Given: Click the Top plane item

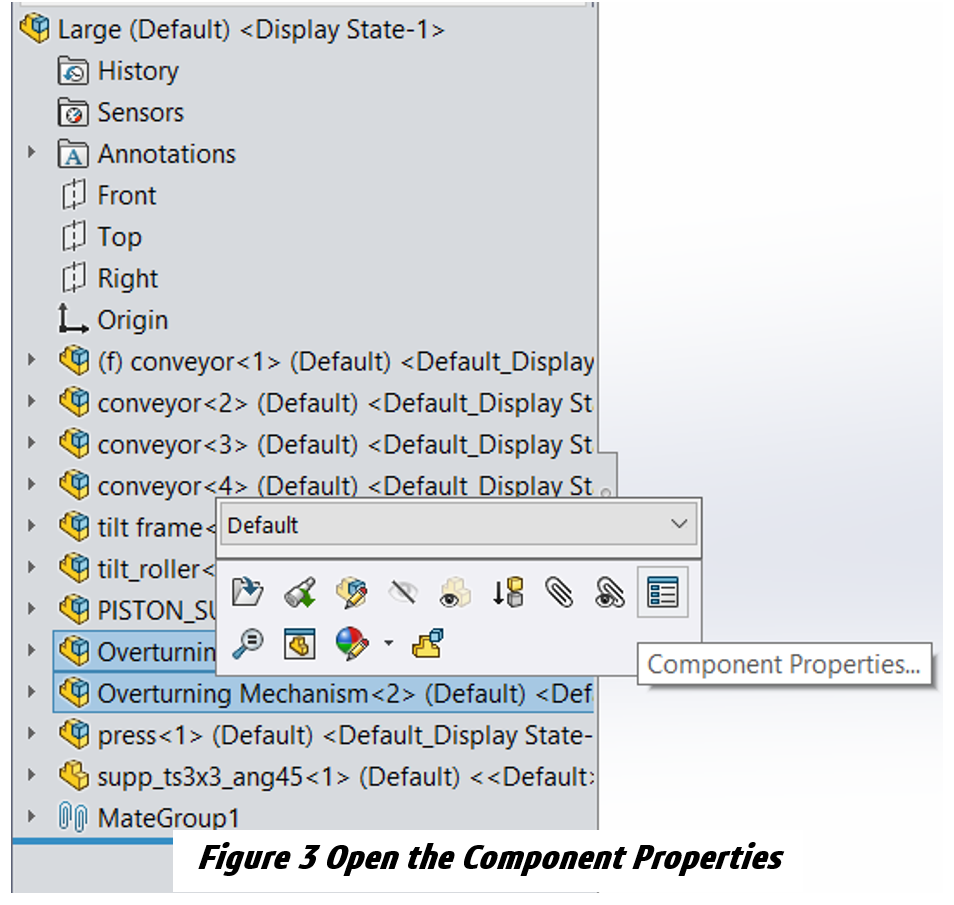Looking at the screenshot, I should point(119,237).
